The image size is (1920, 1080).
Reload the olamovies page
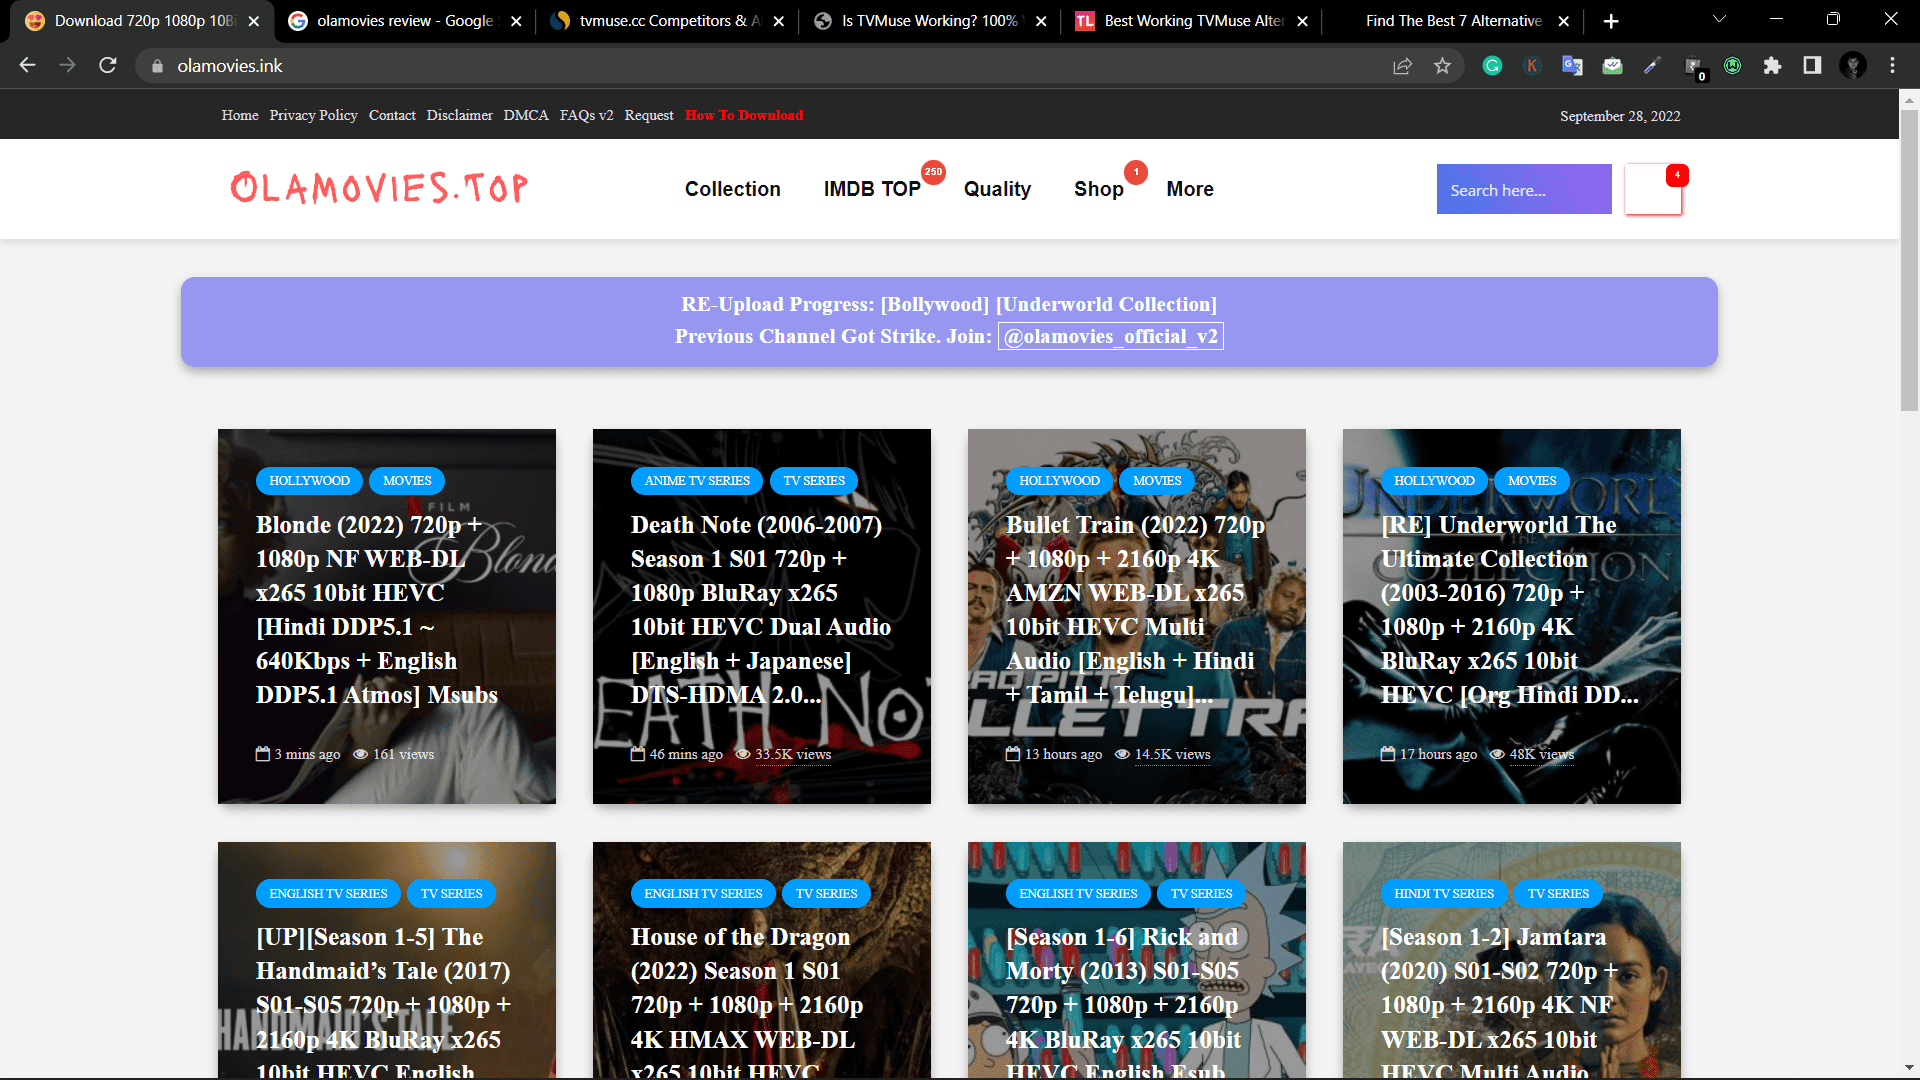[108, 65]
